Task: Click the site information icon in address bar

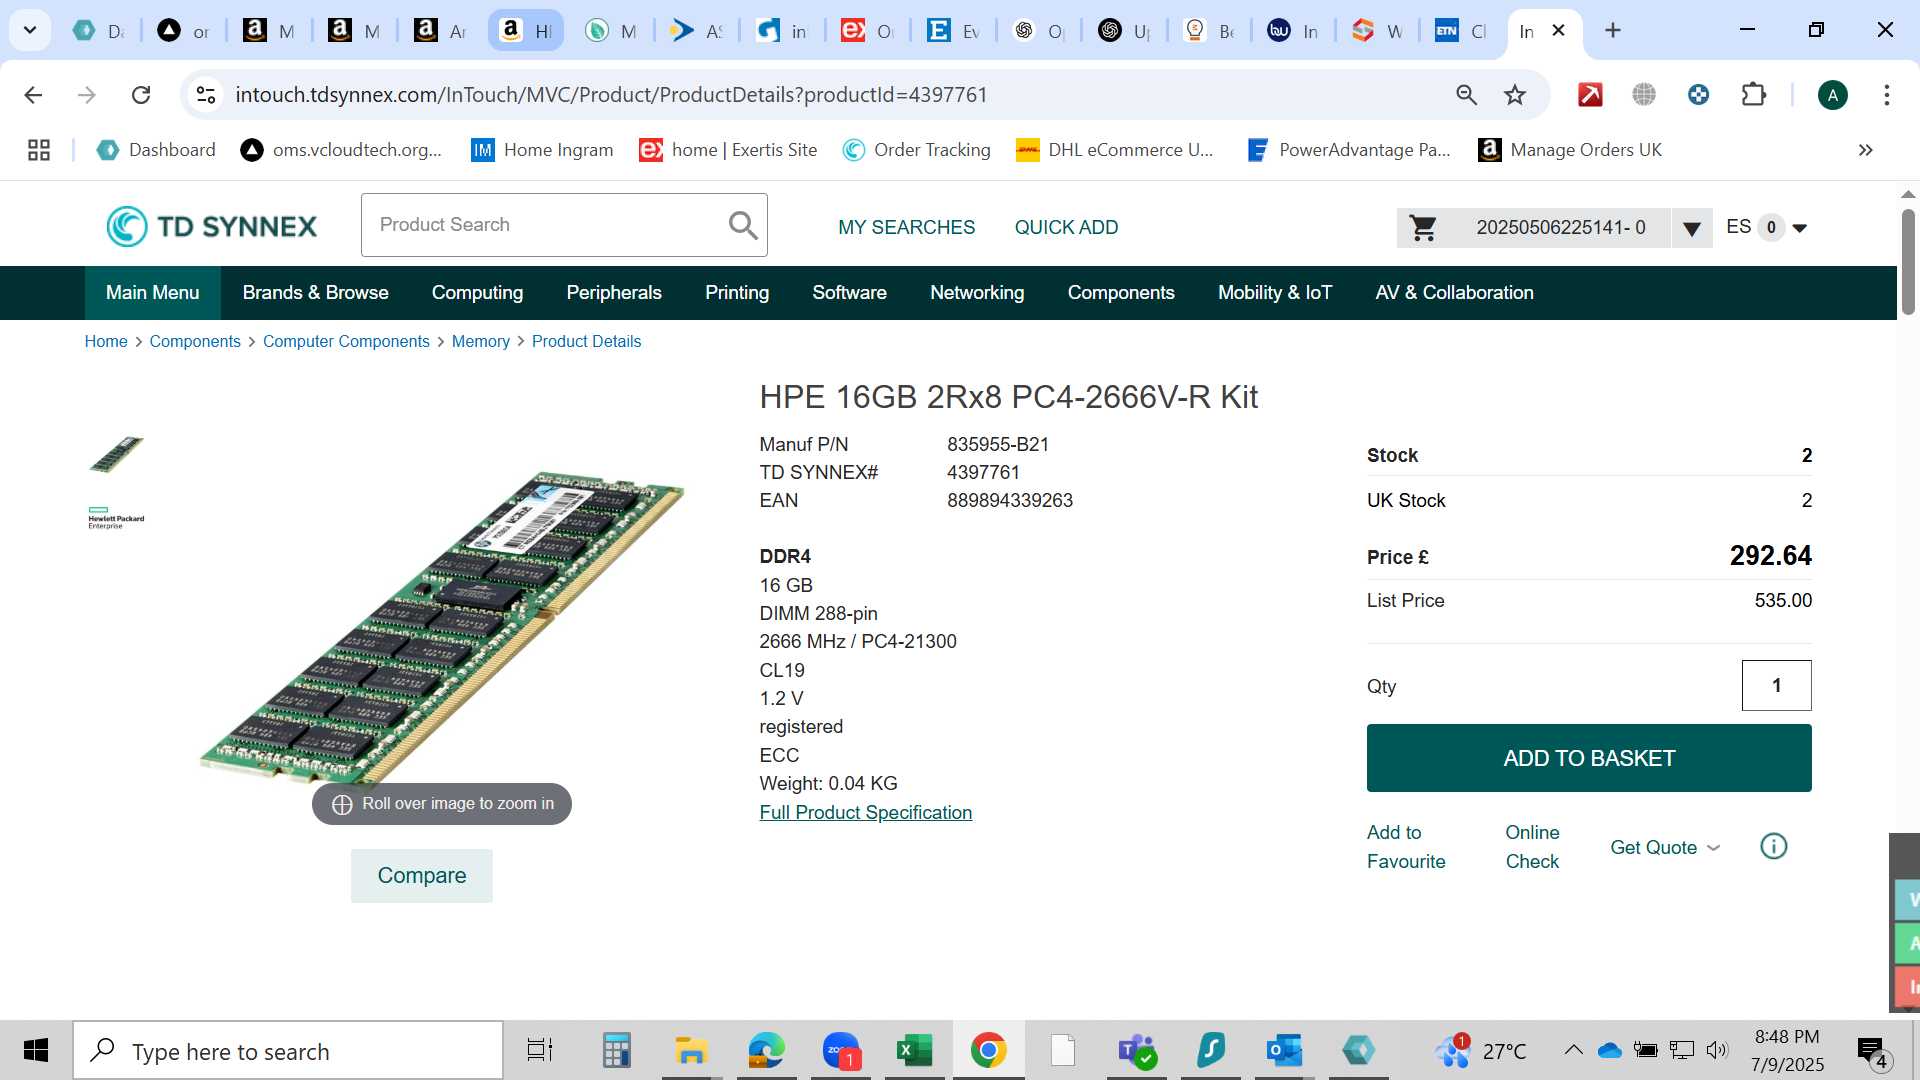Action: tap(206, 95)
